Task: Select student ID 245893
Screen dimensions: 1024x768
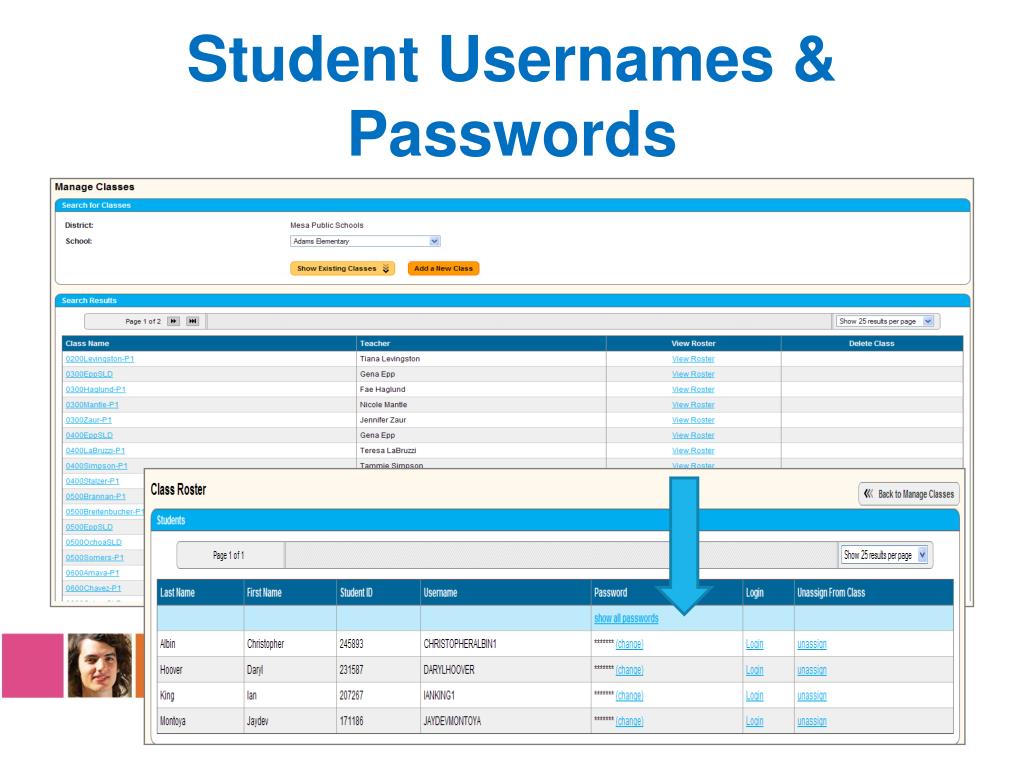Action: [x=351, y=644]
